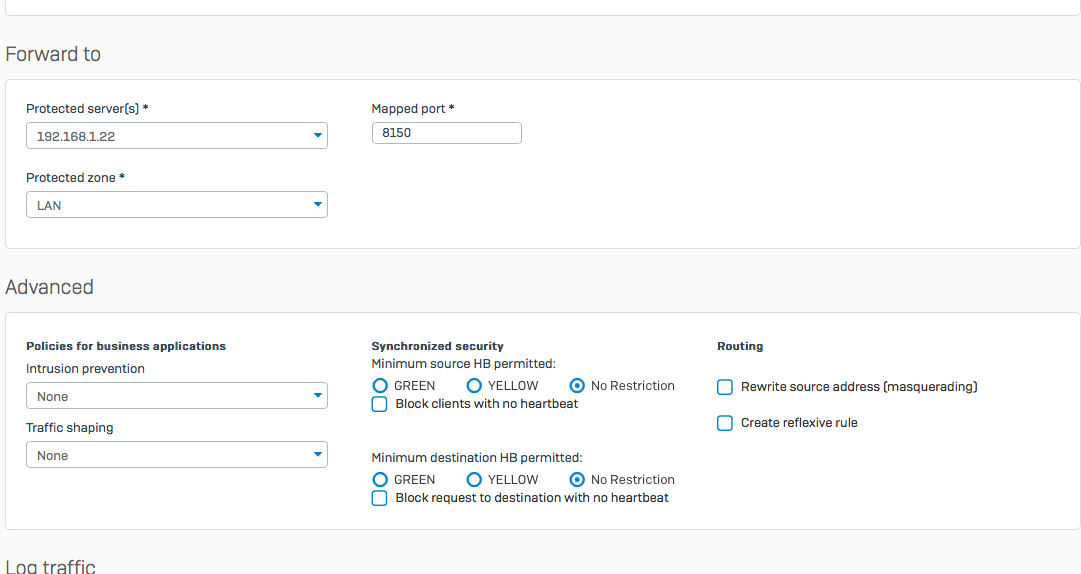The image size is (1081, 574).
Task: Tick the Create reflexive rule checkbox
Action: click(x=725, y=423)
